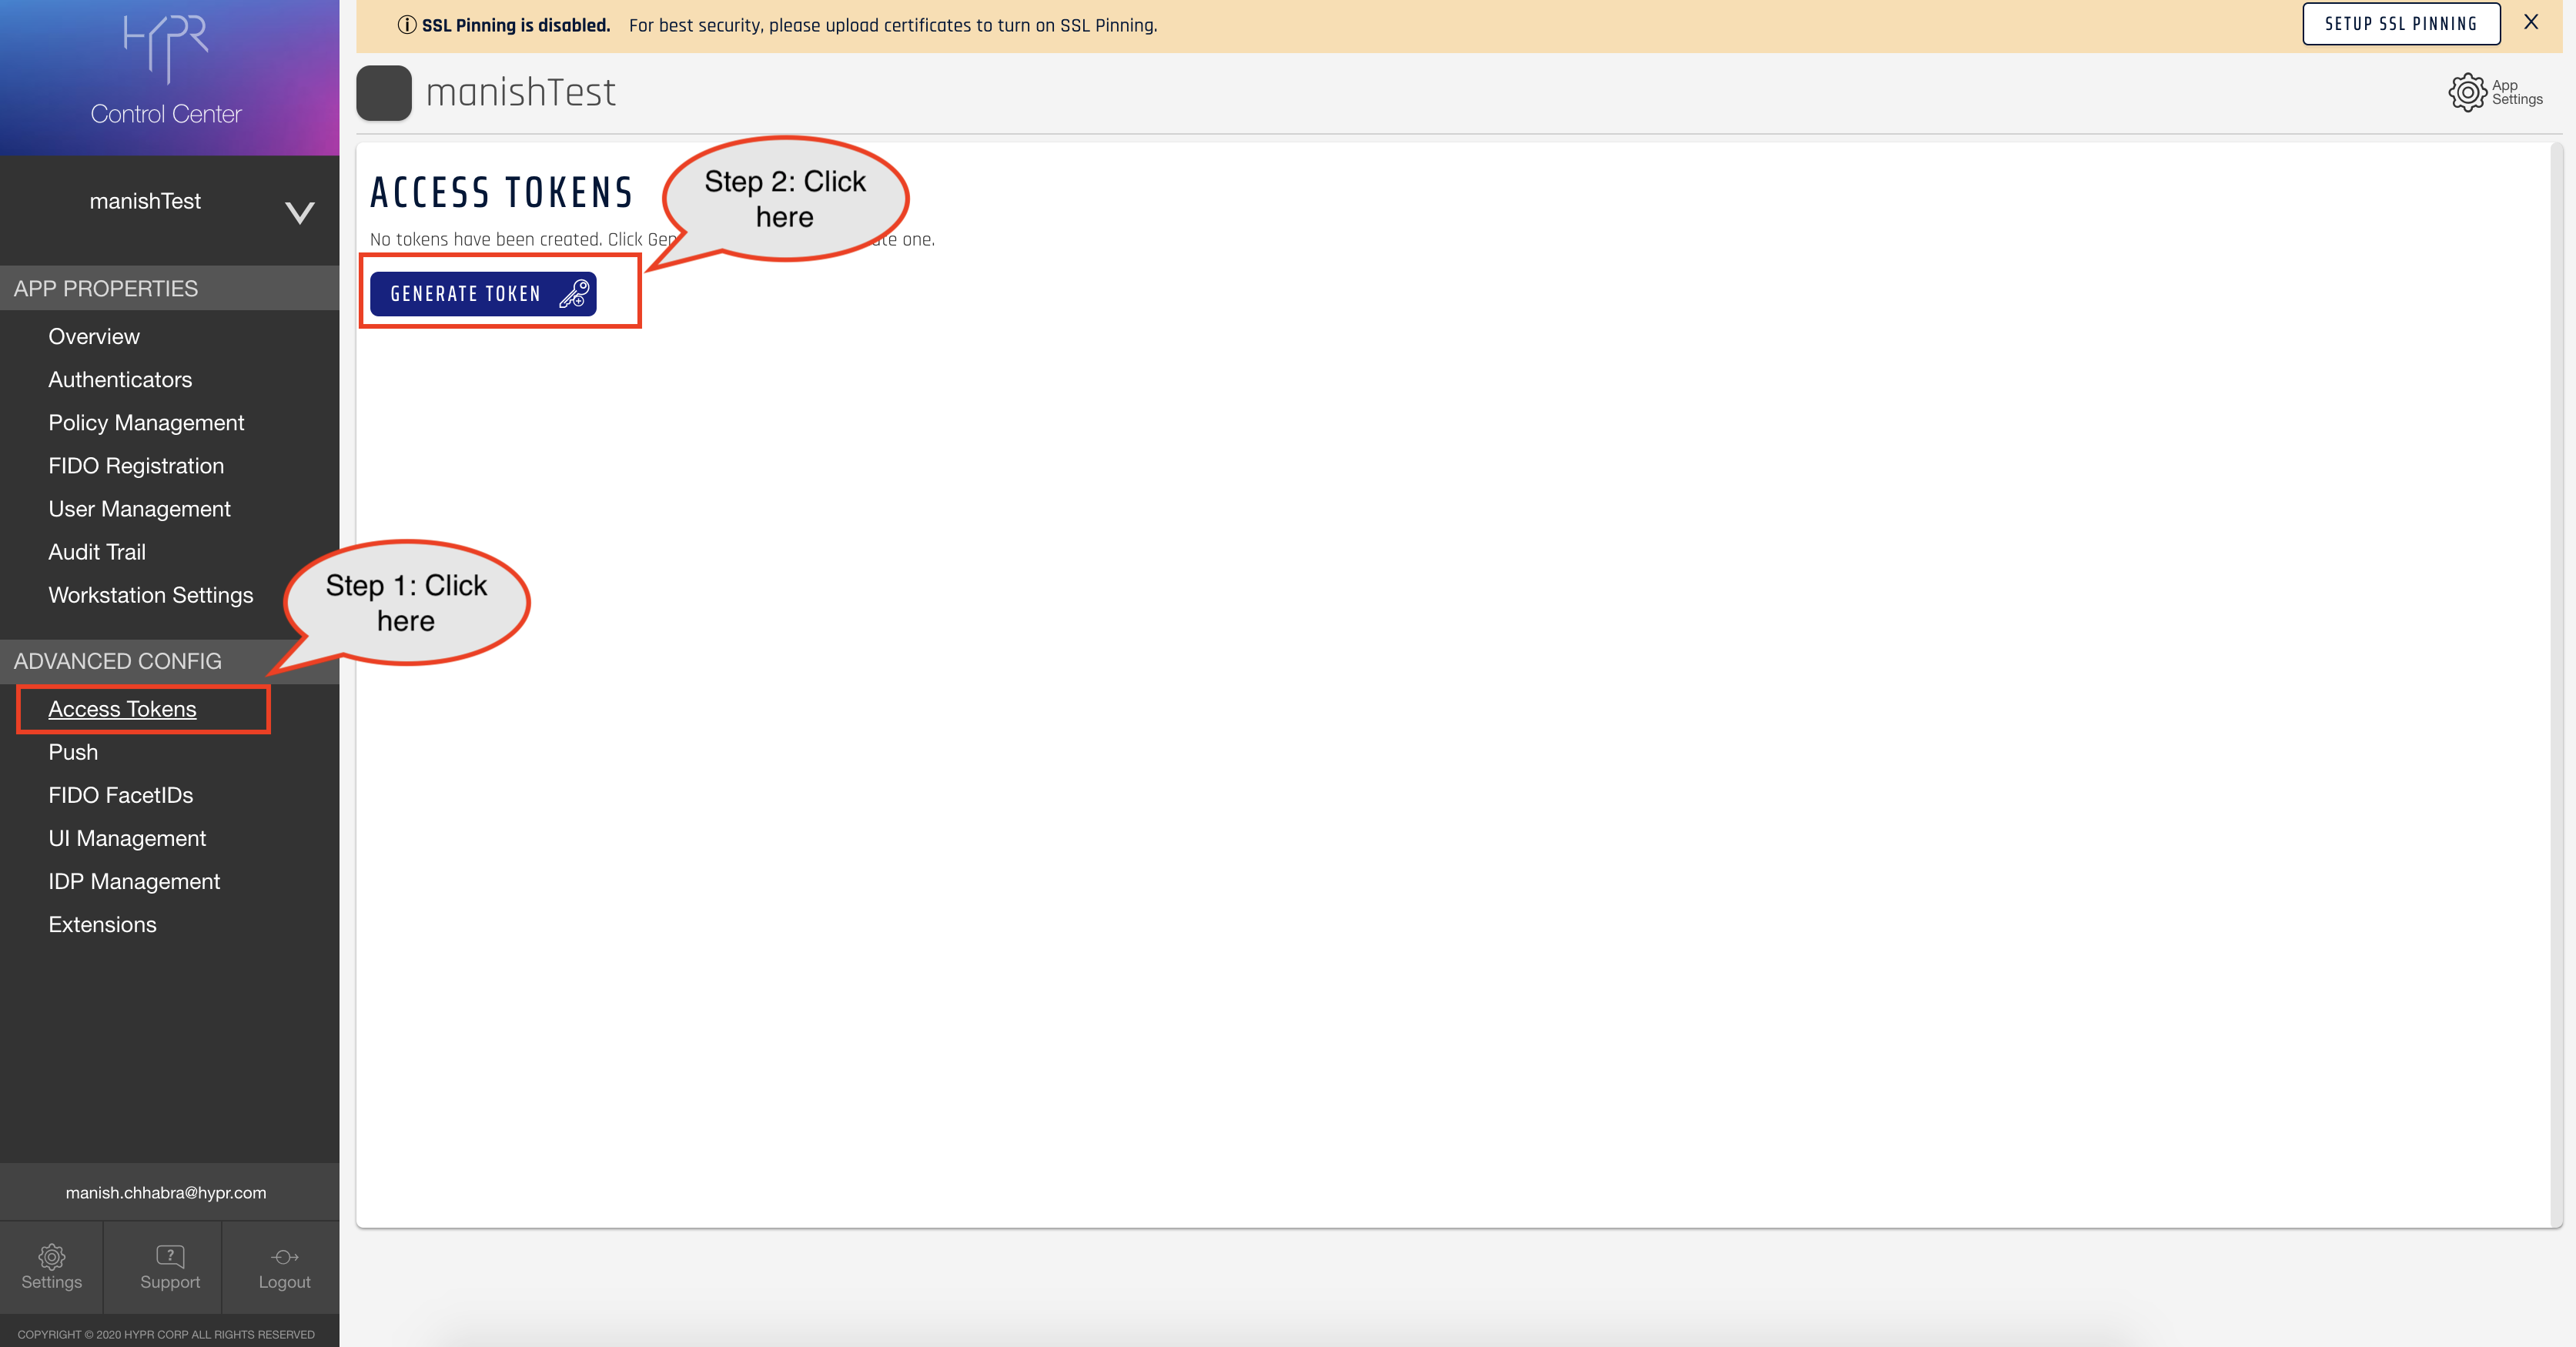Dismiss the SSL Pinning warning banner
Viewport: 2576px width, 1347px height.
coord(2530,22)
